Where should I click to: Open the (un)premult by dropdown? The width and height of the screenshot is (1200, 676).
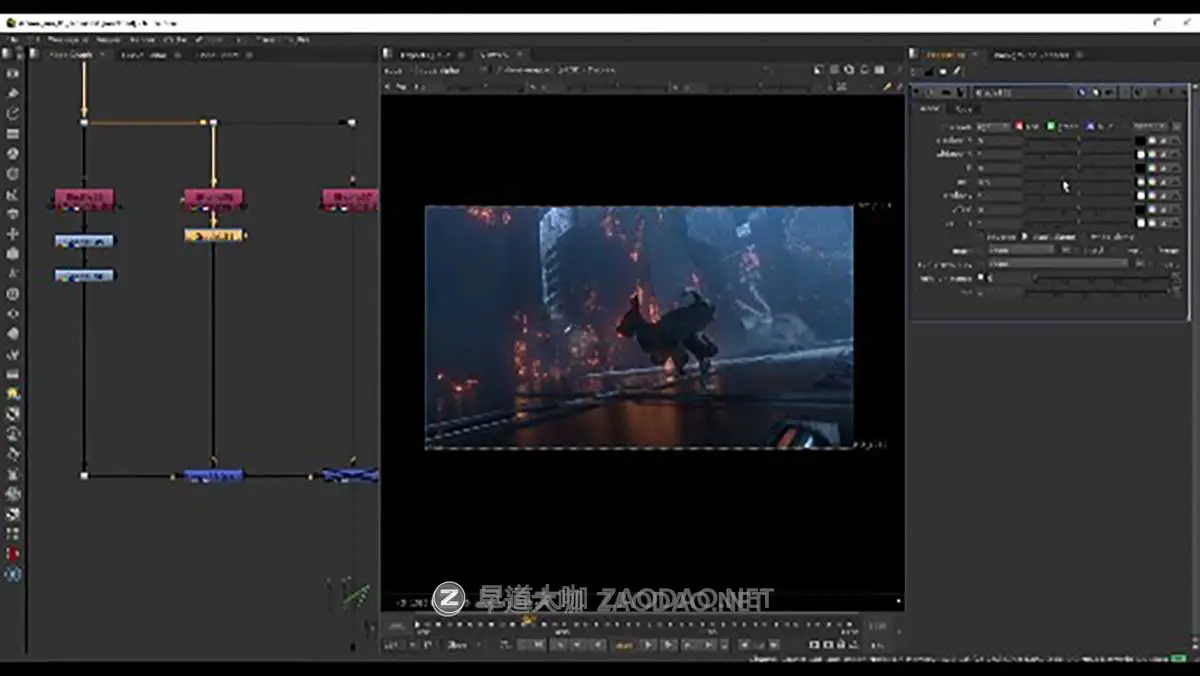click(x=1057, y=264)
